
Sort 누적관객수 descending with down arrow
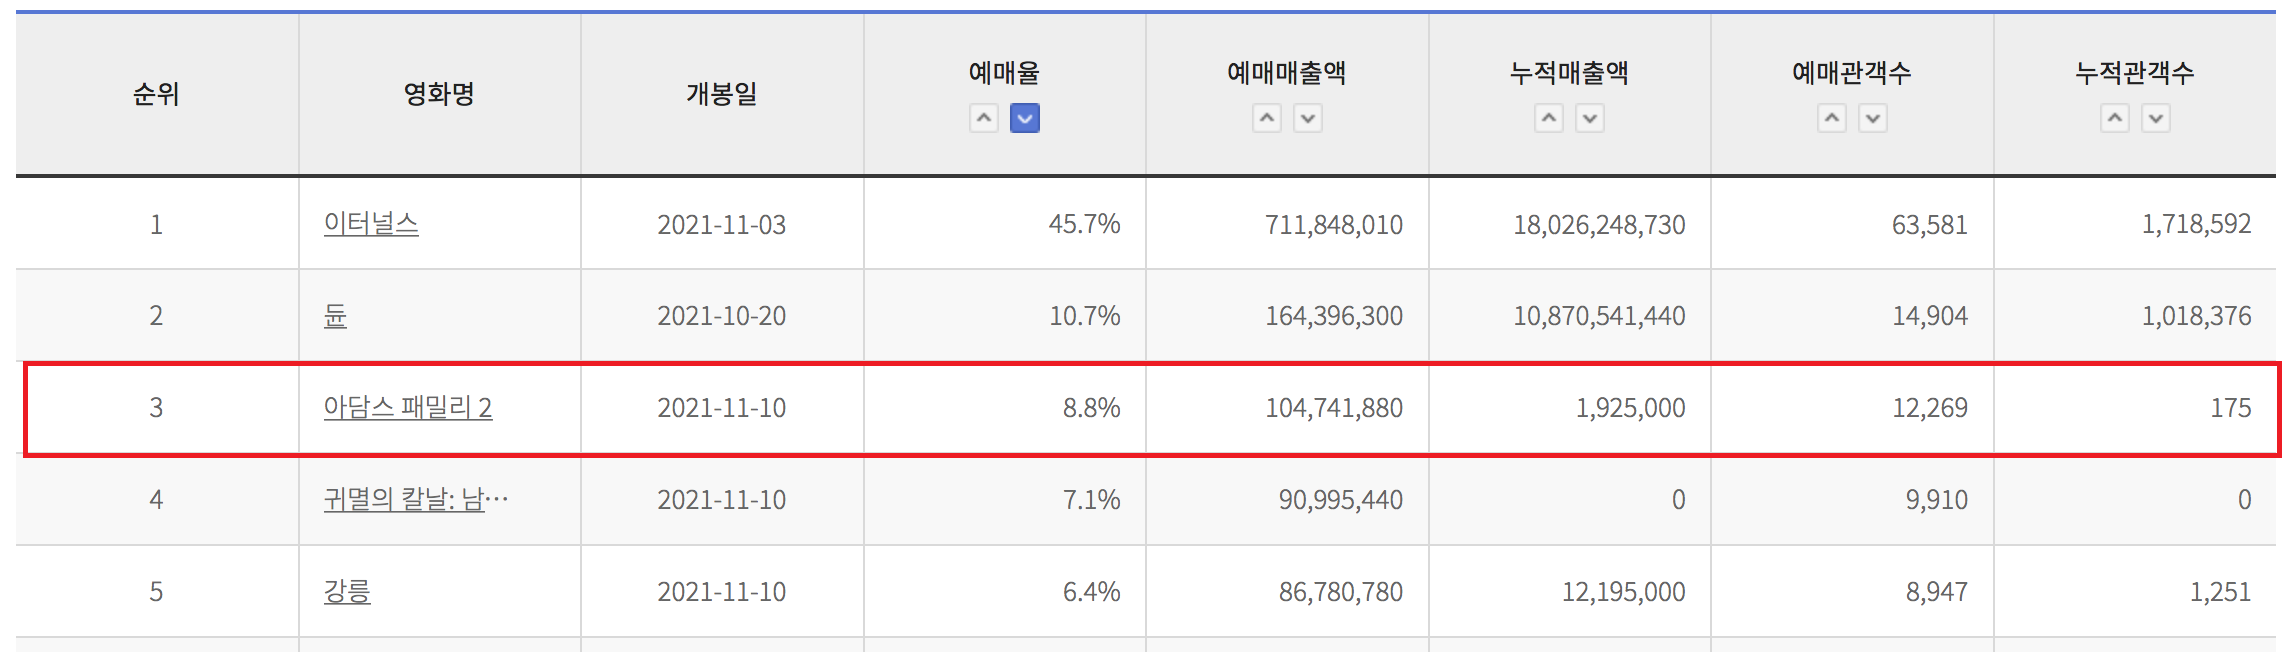click(x=2156, y=118)
